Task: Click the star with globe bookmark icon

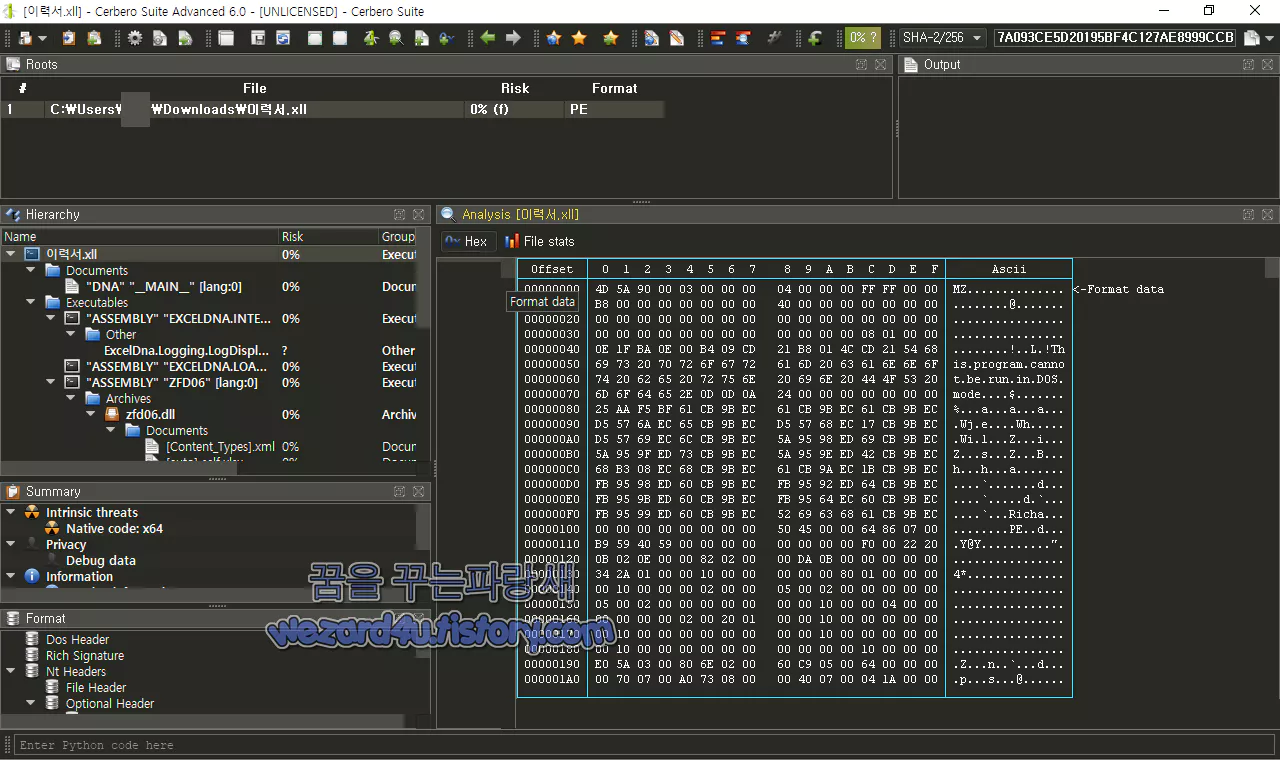Action: (x=554, y=38)
